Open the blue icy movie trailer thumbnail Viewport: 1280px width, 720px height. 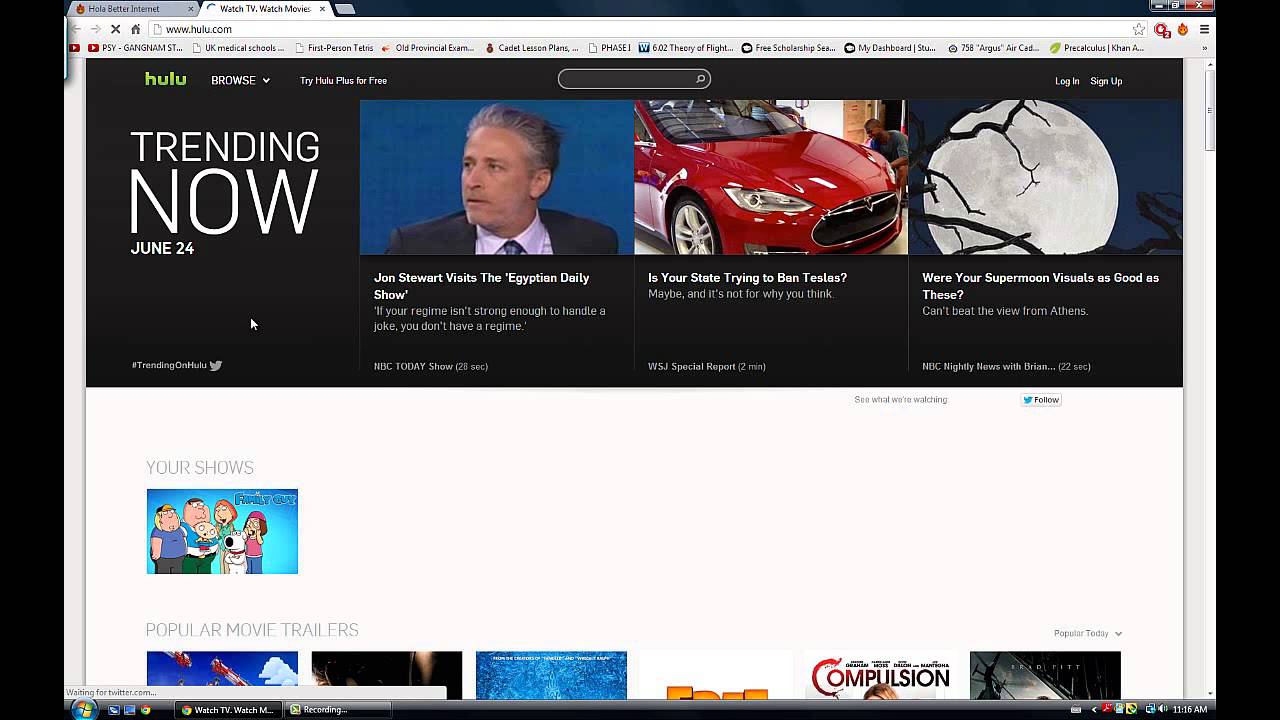(551, 676)
